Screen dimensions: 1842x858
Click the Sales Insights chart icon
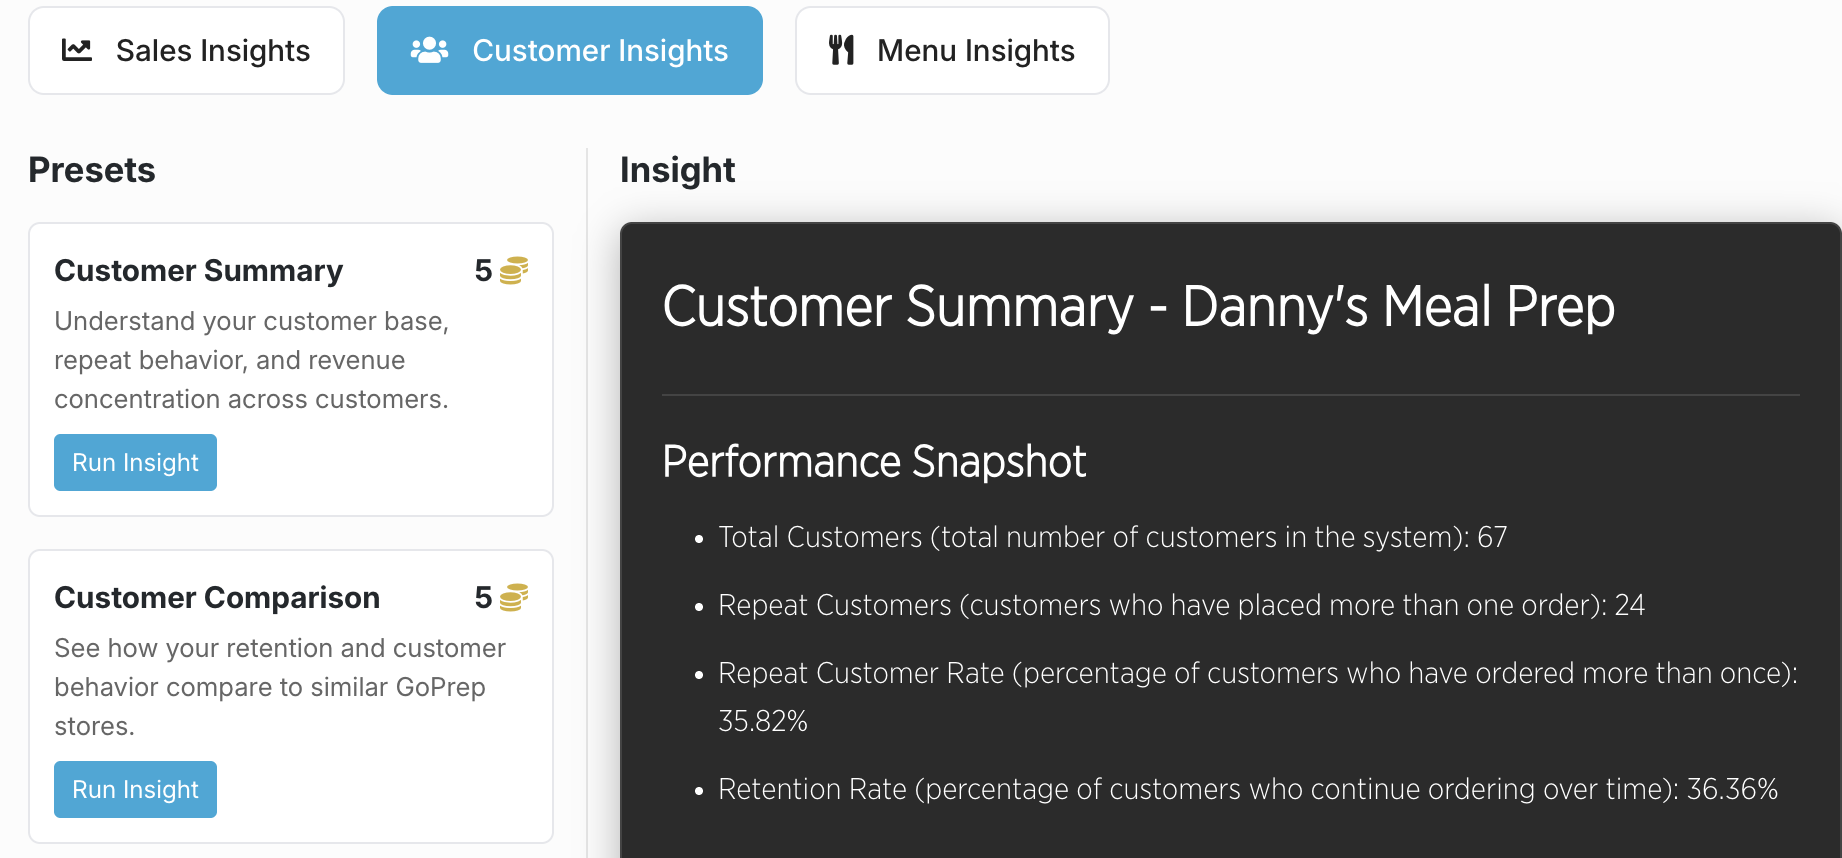(77, 50)
